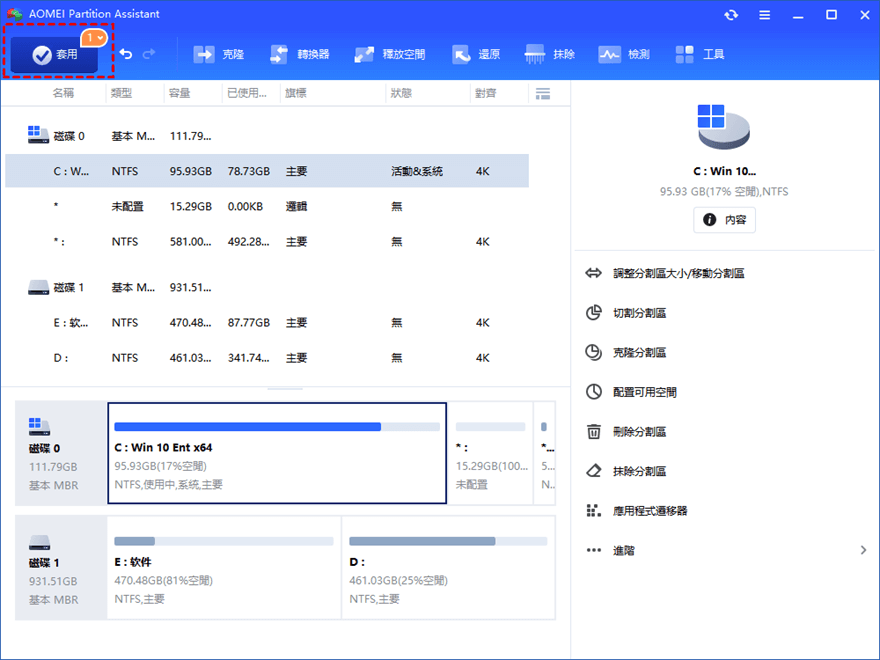Select the C: W... partition row
Viewport: 880px width, 660px height.
267,171
